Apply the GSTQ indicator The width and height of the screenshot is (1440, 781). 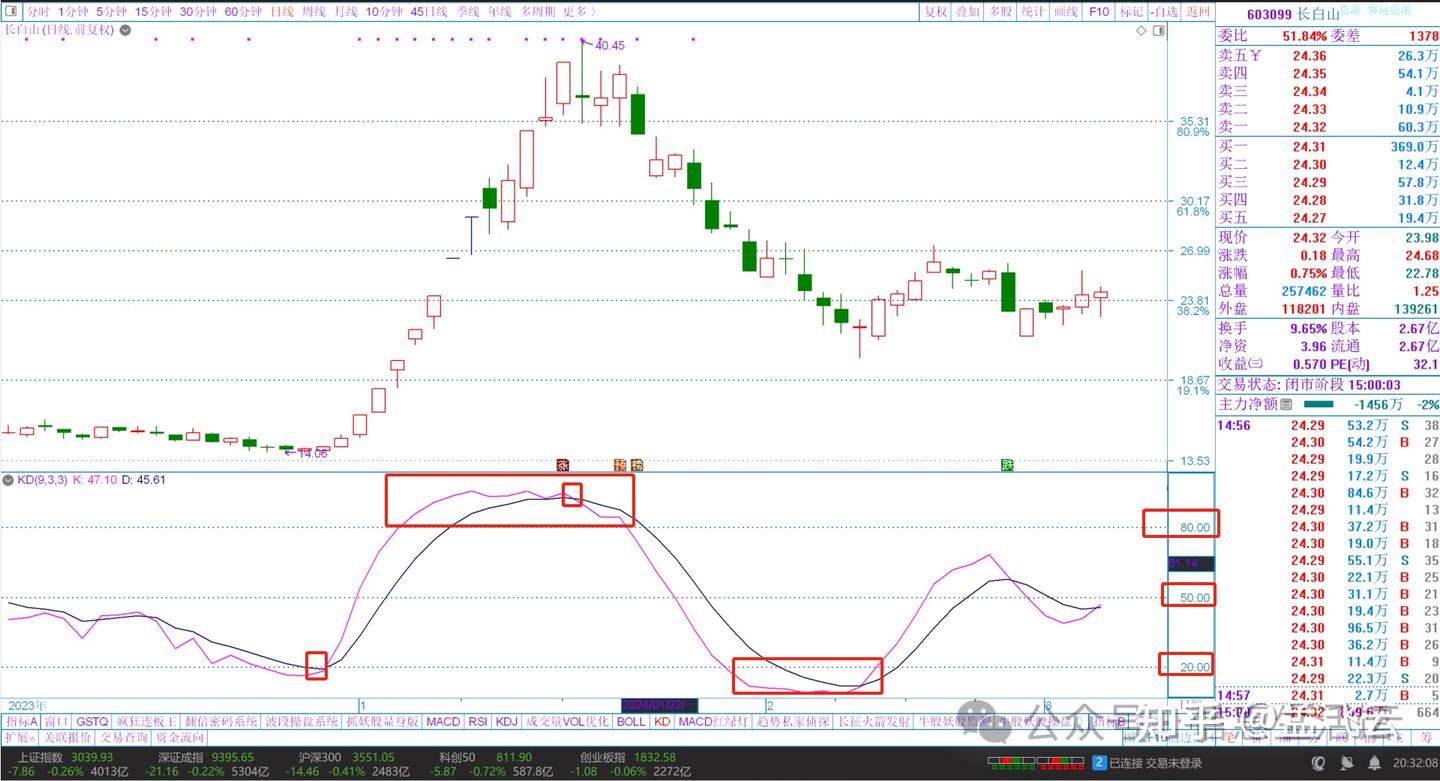coord(92,721)
